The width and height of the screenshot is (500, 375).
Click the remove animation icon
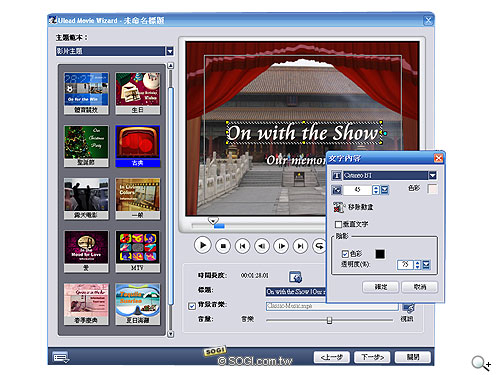pos(338,207)
